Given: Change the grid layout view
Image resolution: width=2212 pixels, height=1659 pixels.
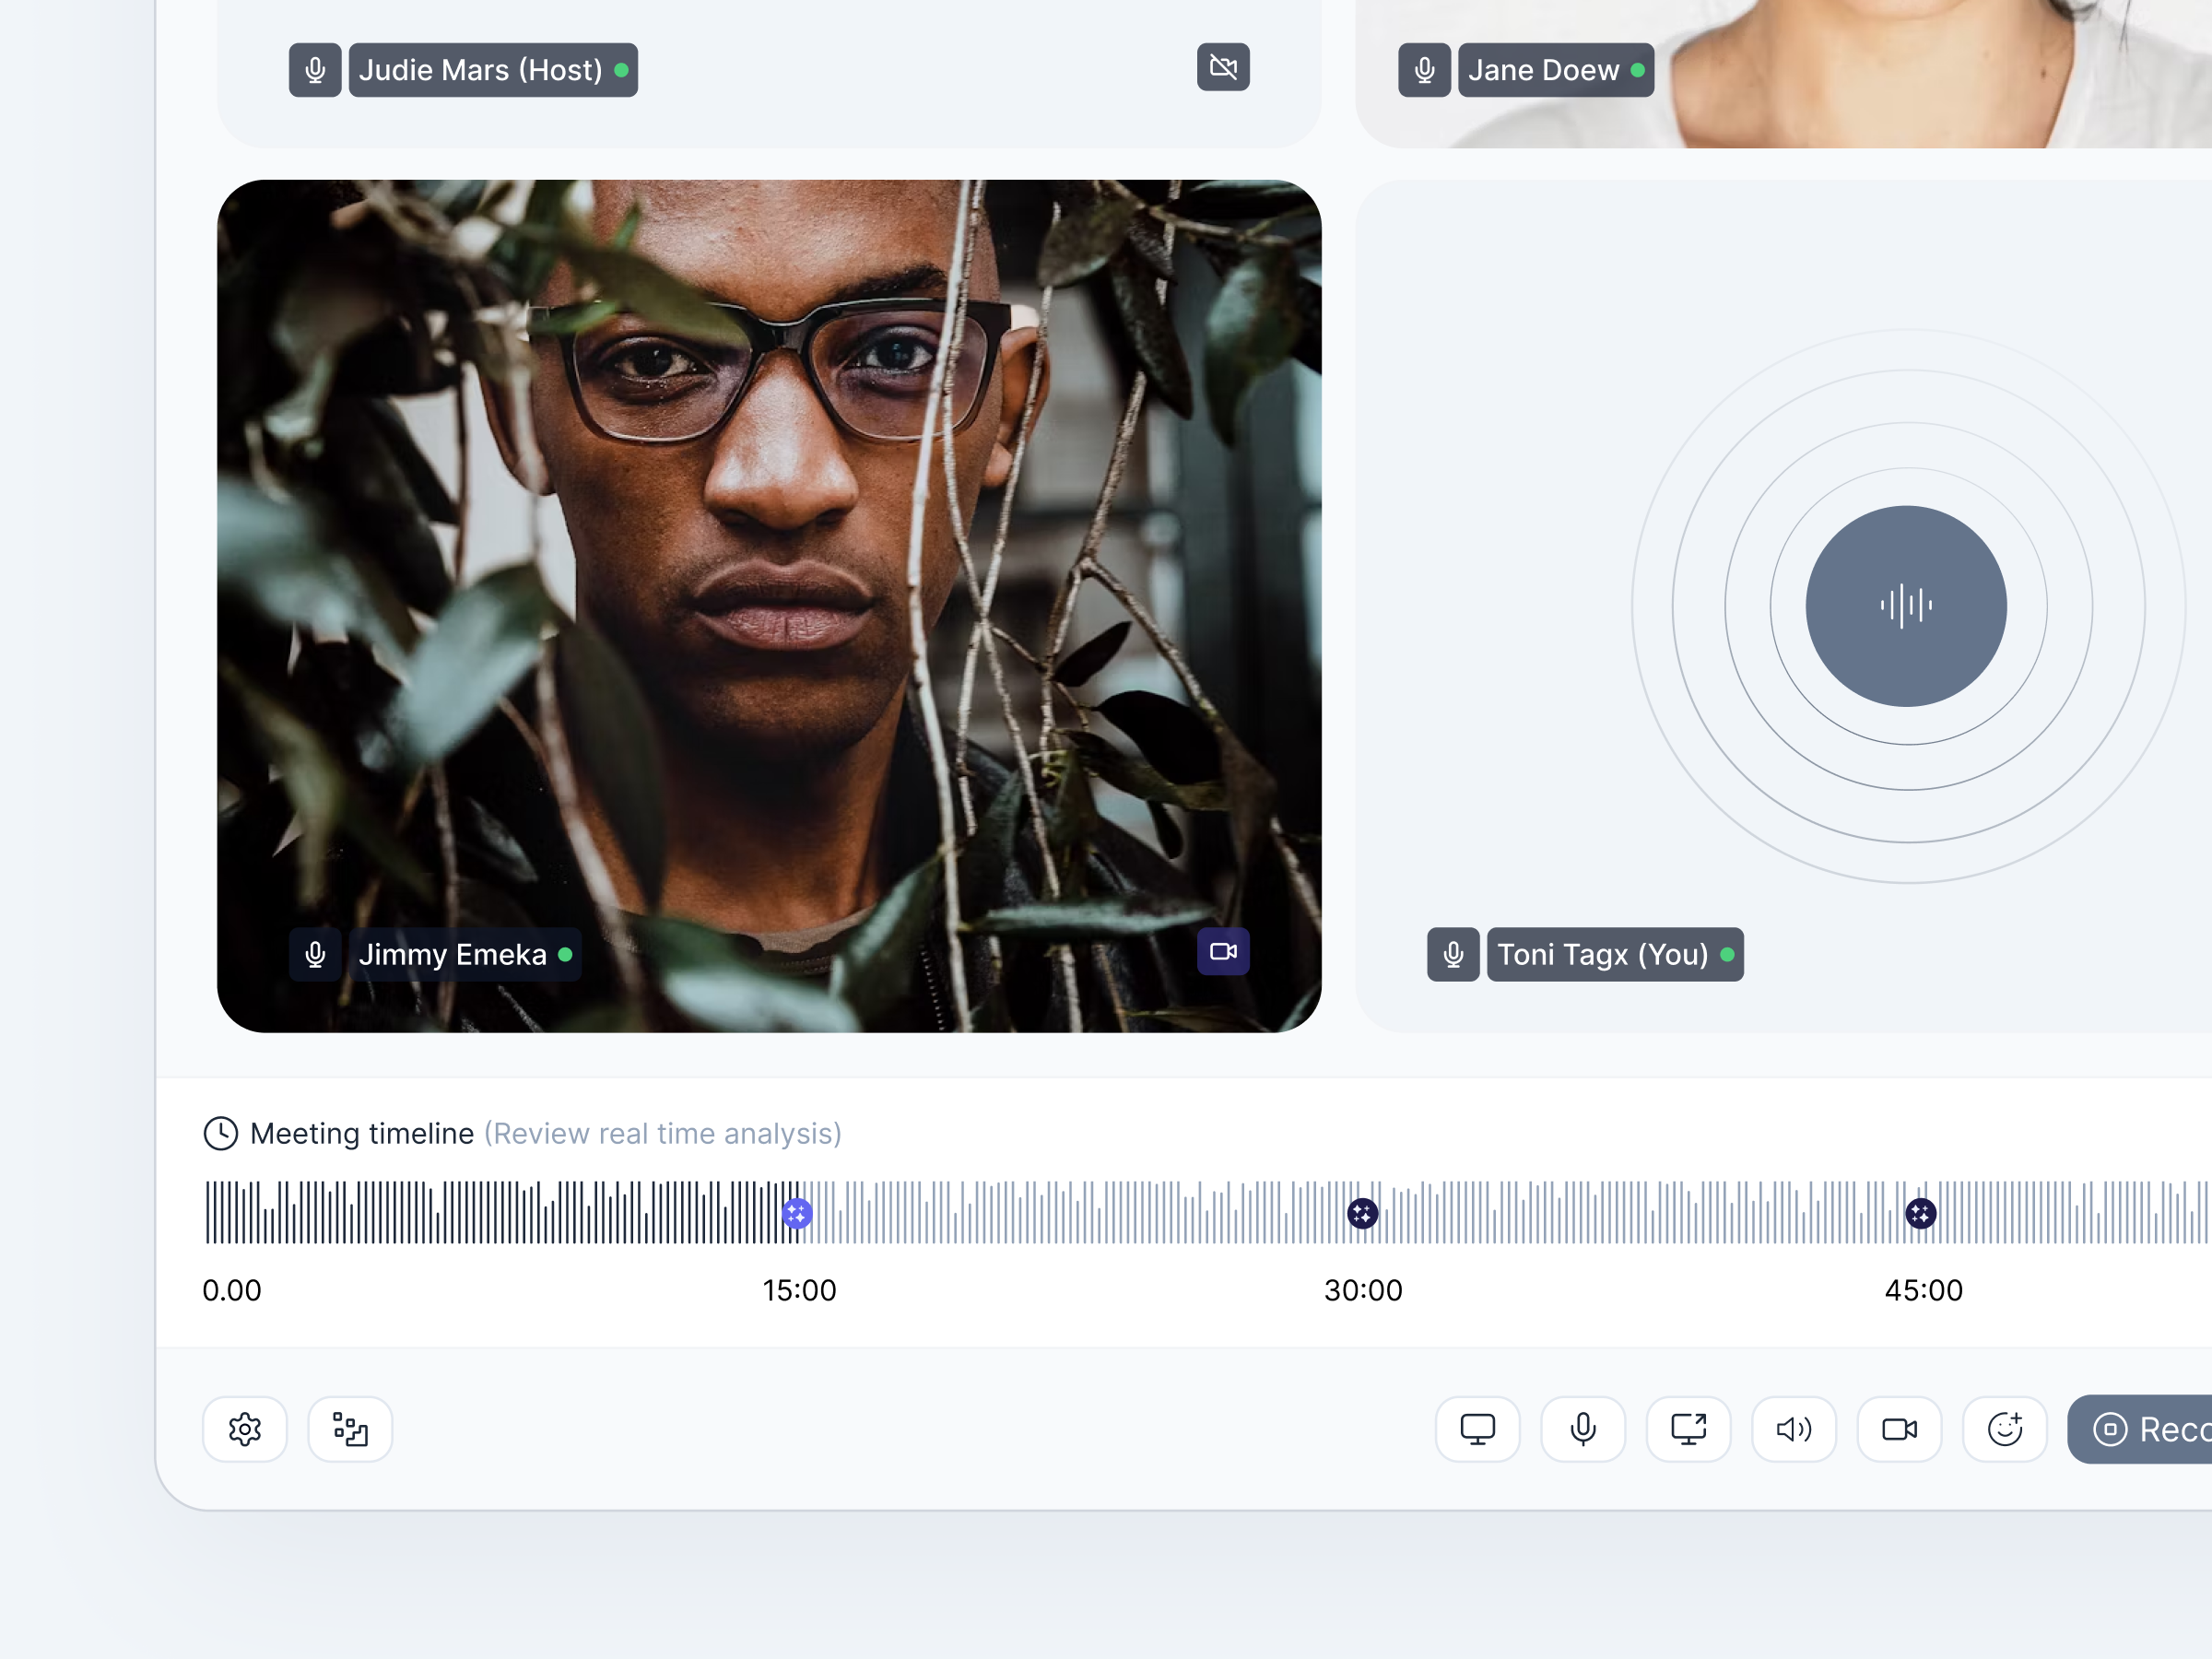Looking at the screenshot, I should [x=349, y=1429].
